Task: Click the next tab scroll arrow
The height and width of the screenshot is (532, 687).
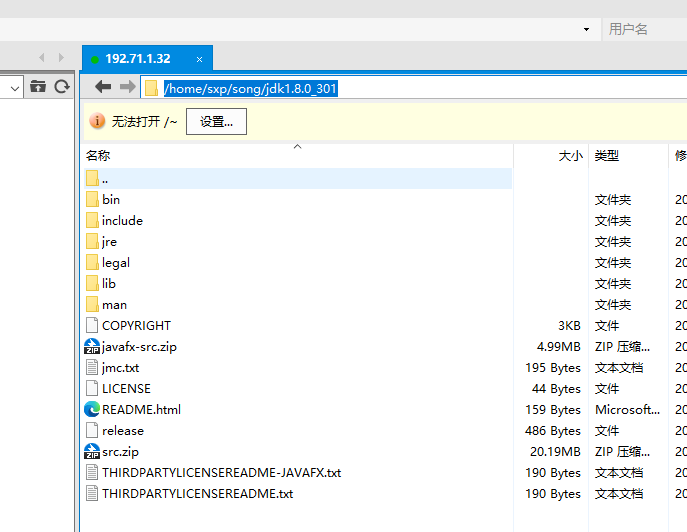Action: point(61,57)
